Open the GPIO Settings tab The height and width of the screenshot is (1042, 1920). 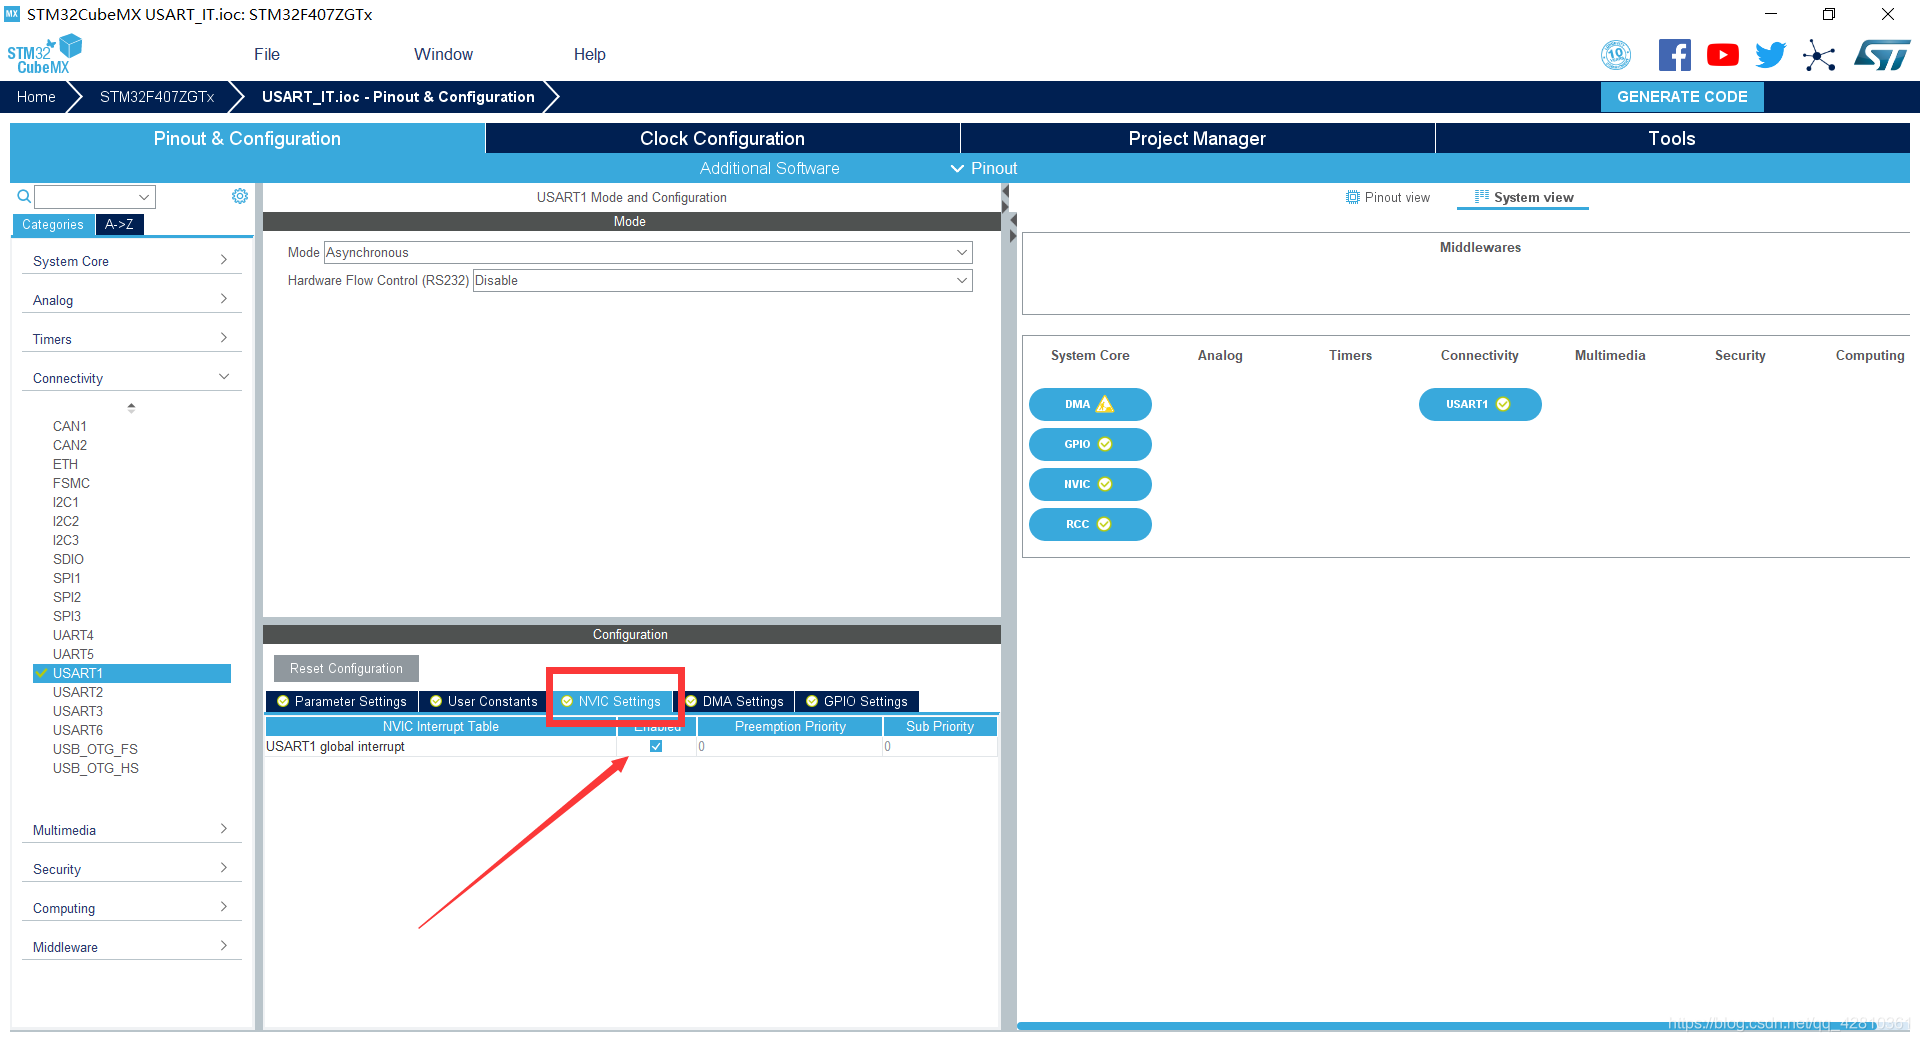857,701
